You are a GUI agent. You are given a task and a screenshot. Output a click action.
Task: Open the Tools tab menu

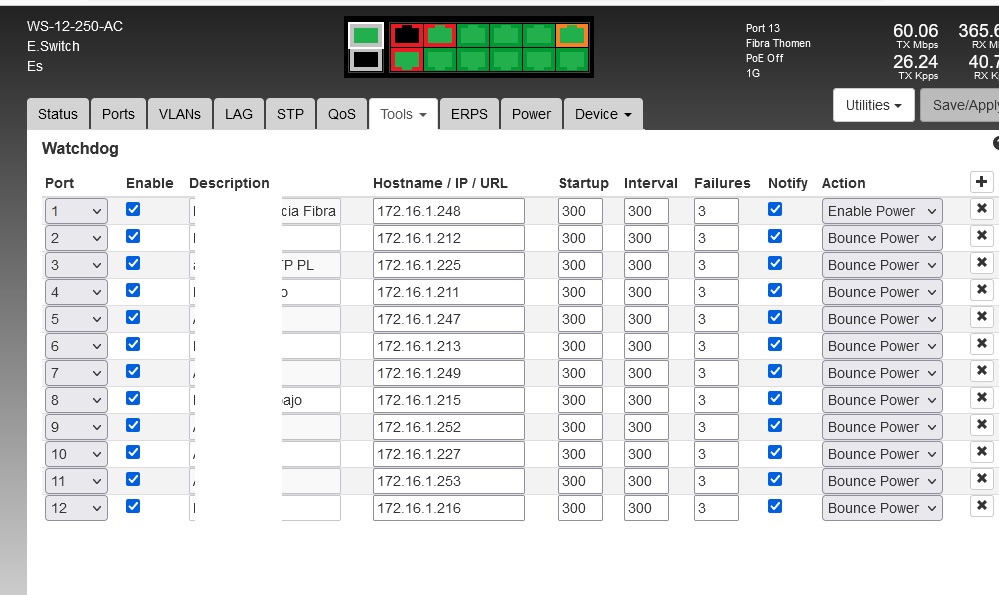(x=403, y=114)
